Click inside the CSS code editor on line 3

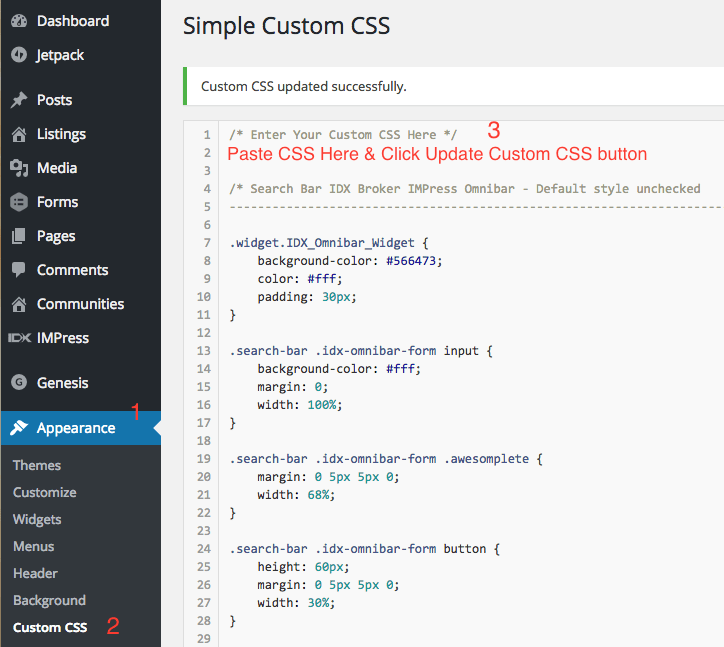pyautogui.click(x=471, y=170)
